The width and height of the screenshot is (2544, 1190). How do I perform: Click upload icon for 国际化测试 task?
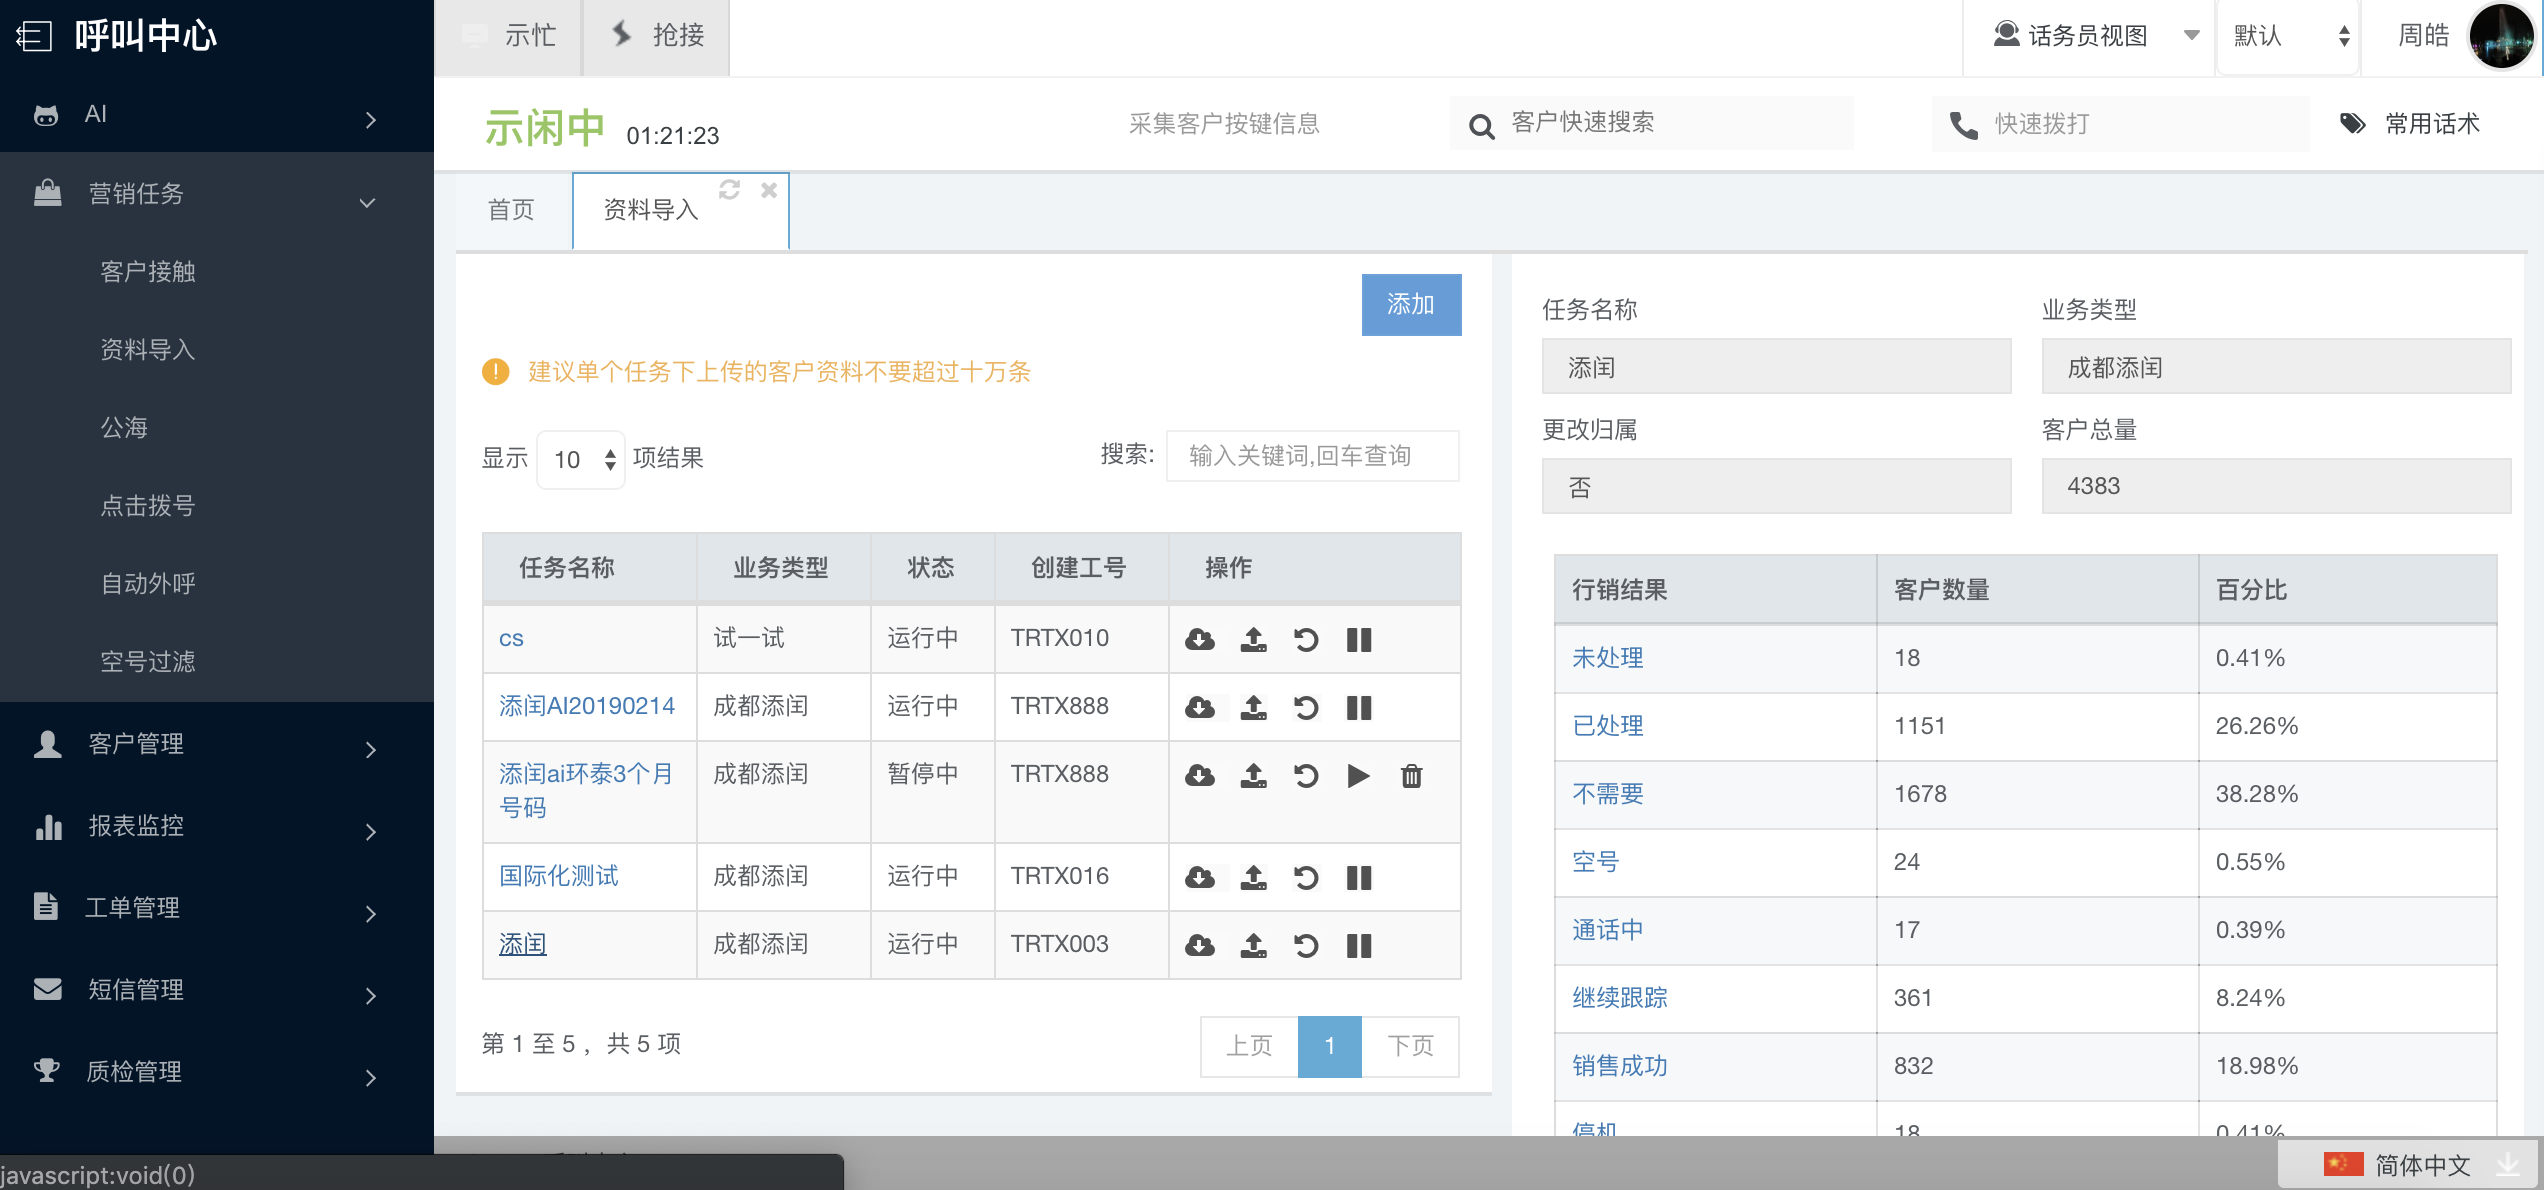1253,877
